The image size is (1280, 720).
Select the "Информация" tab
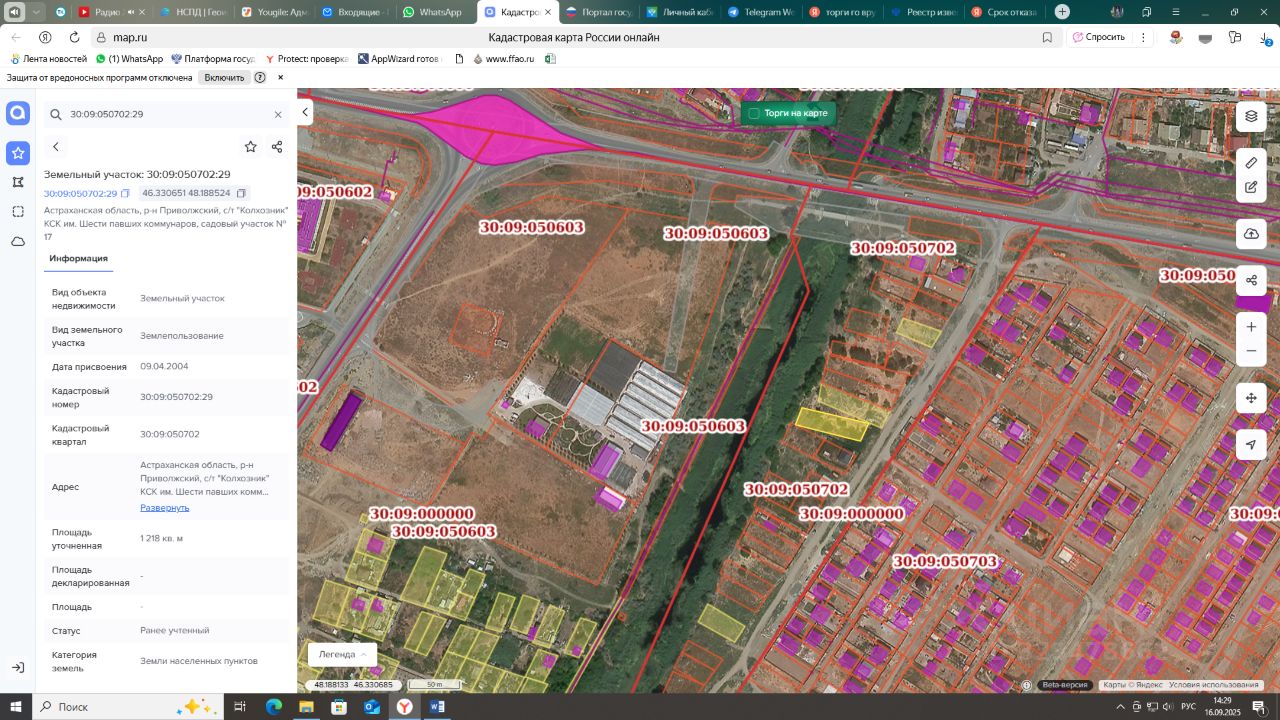[78, 258]
